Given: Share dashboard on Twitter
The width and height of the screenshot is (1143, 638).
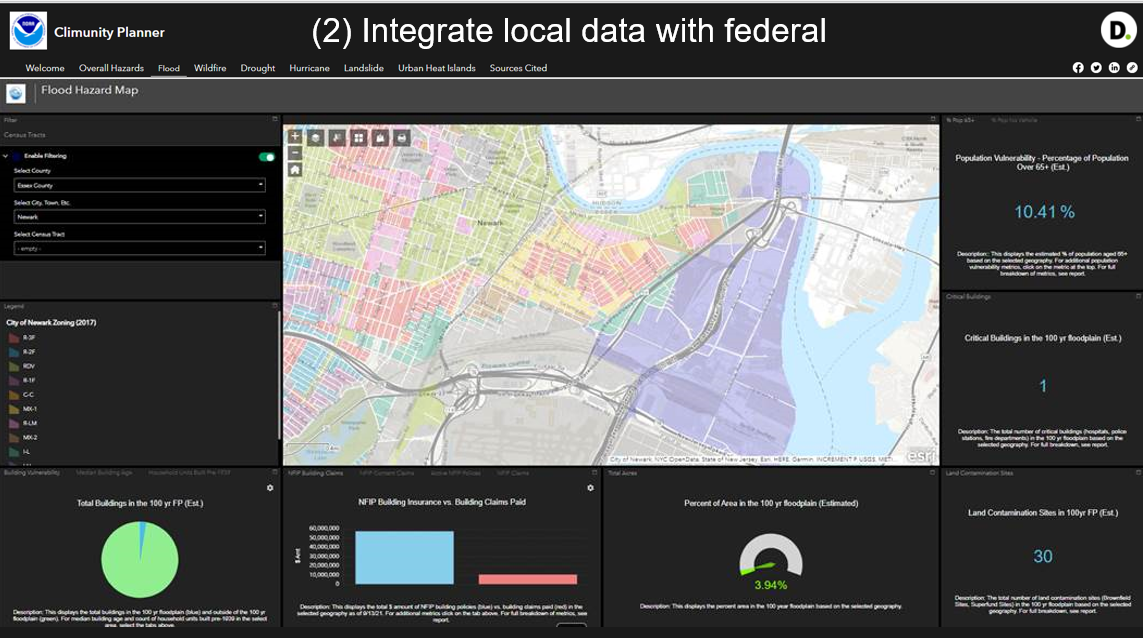Looking at the screenshot, I should [x=1096, y=68].
